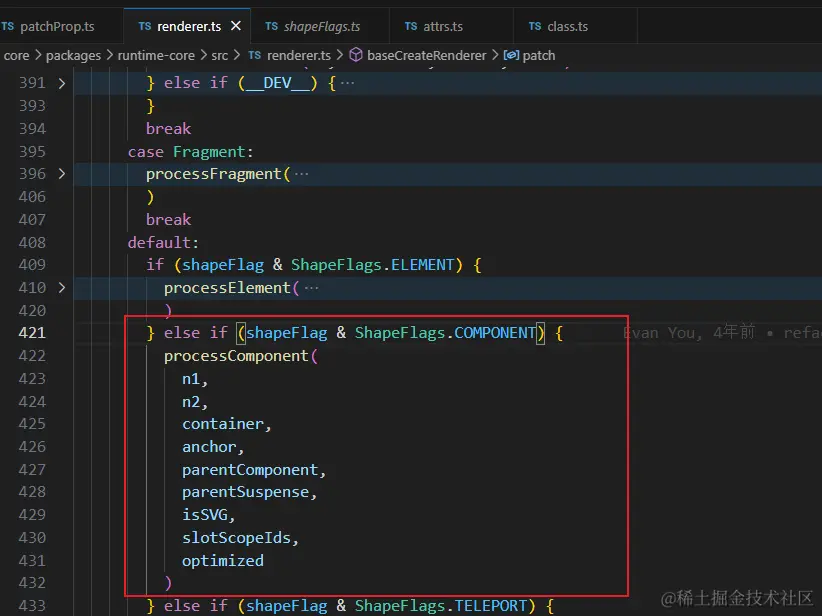This screenshot has width=822, height=616.
Task: Click the variable icon before patch breadcrumb
Action: click(511, 55)
